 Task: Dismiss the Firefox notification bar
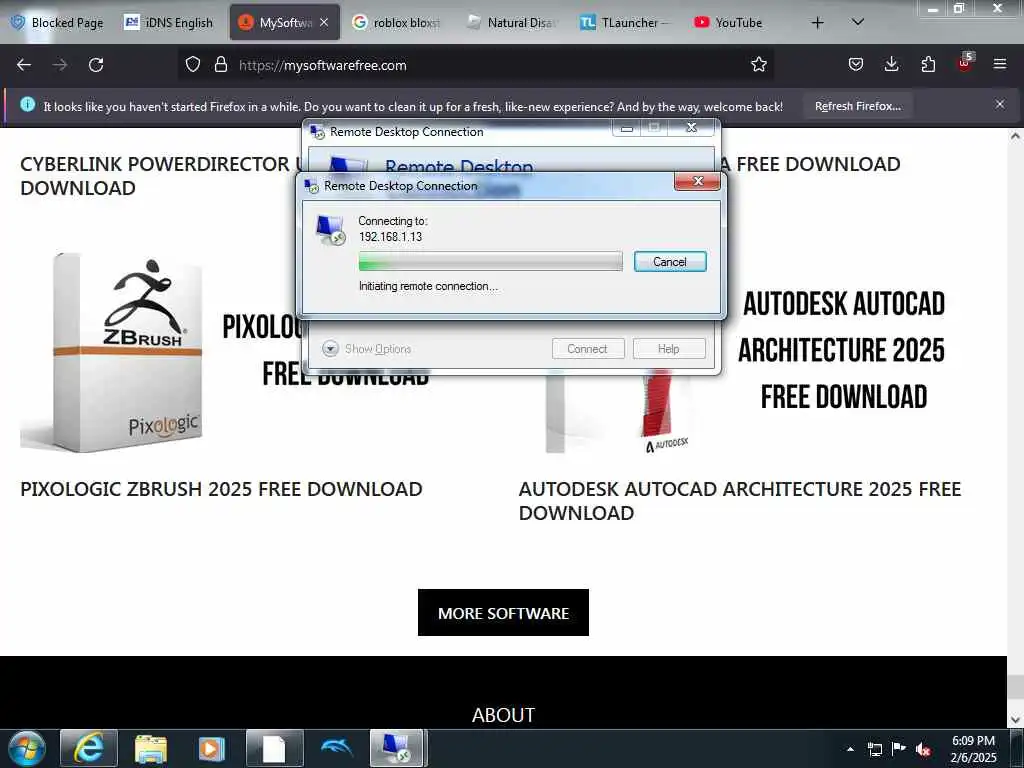[999, 104]
